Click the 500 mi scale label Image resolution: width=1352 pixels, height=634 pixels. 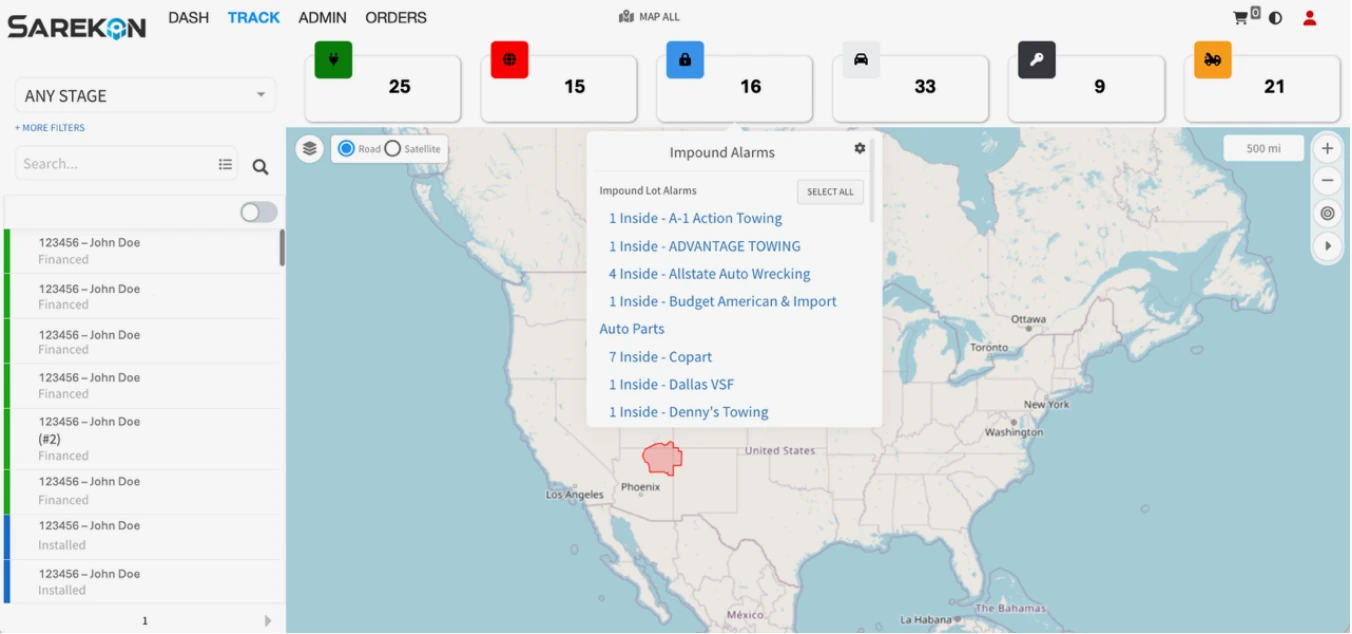pyautogui.click(x=1263, y=149)
